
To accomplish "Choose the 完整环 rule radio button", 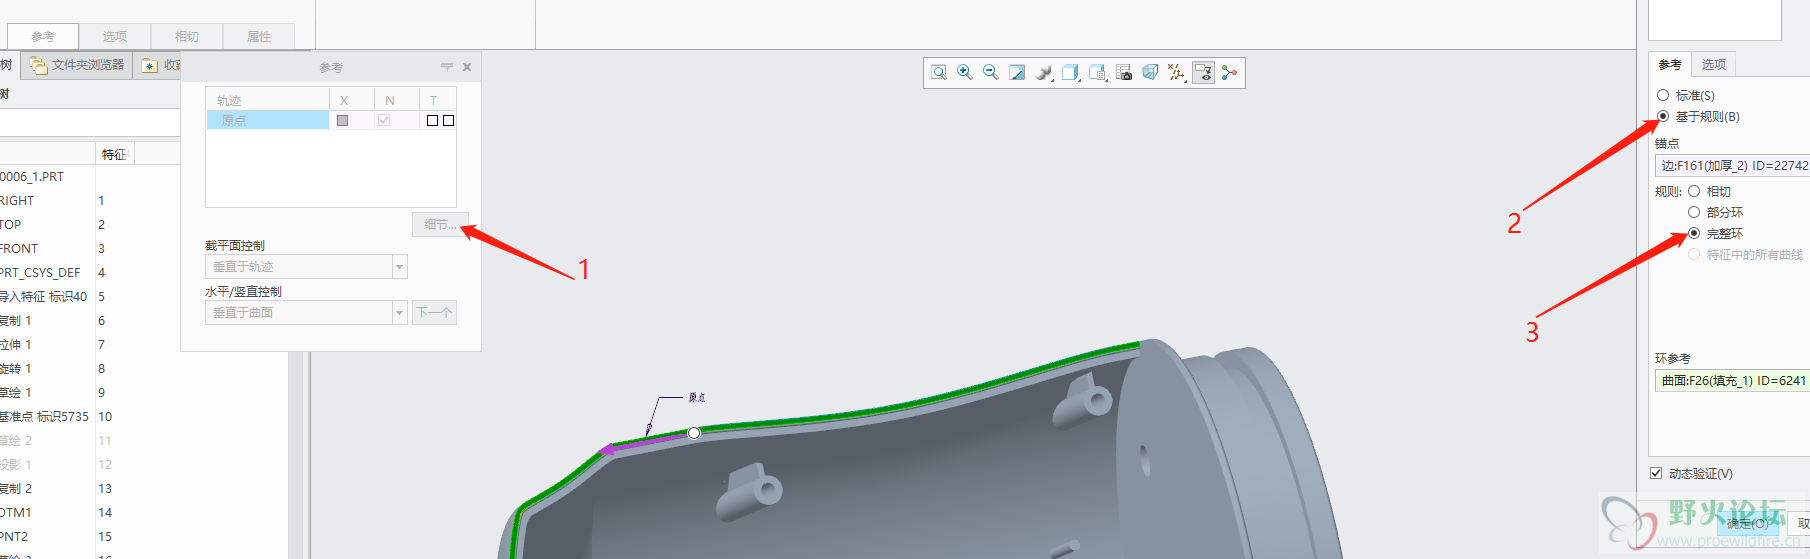I will click(1694, 233).
